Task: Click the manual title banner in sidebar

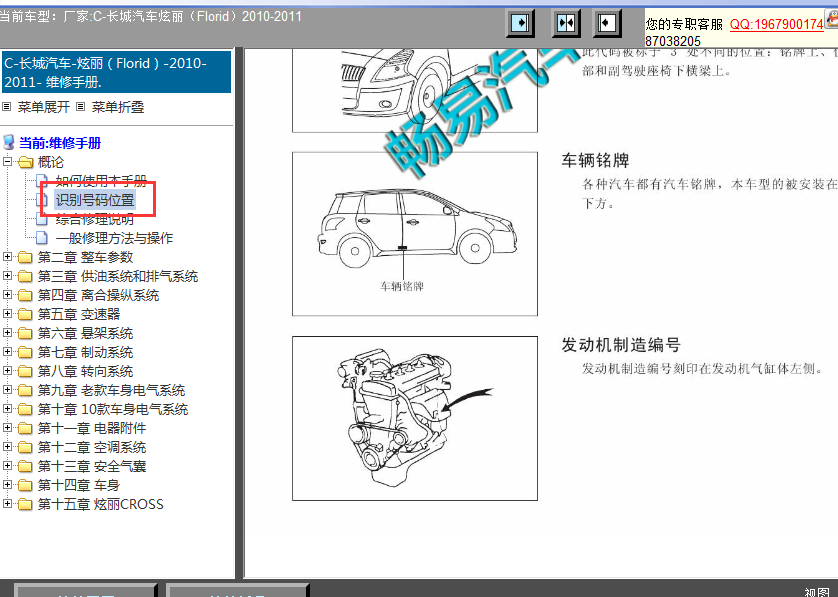Action: 117,72
